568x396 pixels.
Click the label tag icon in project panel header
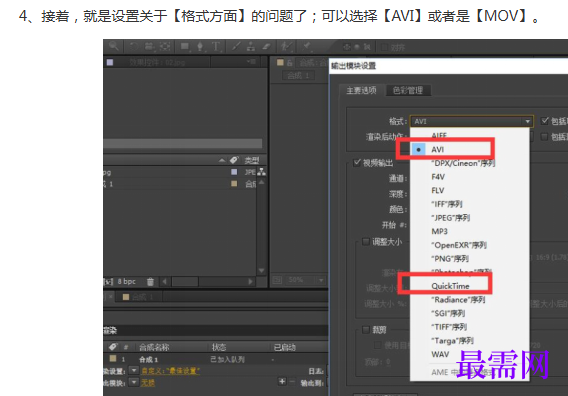[x=234, y=160]
